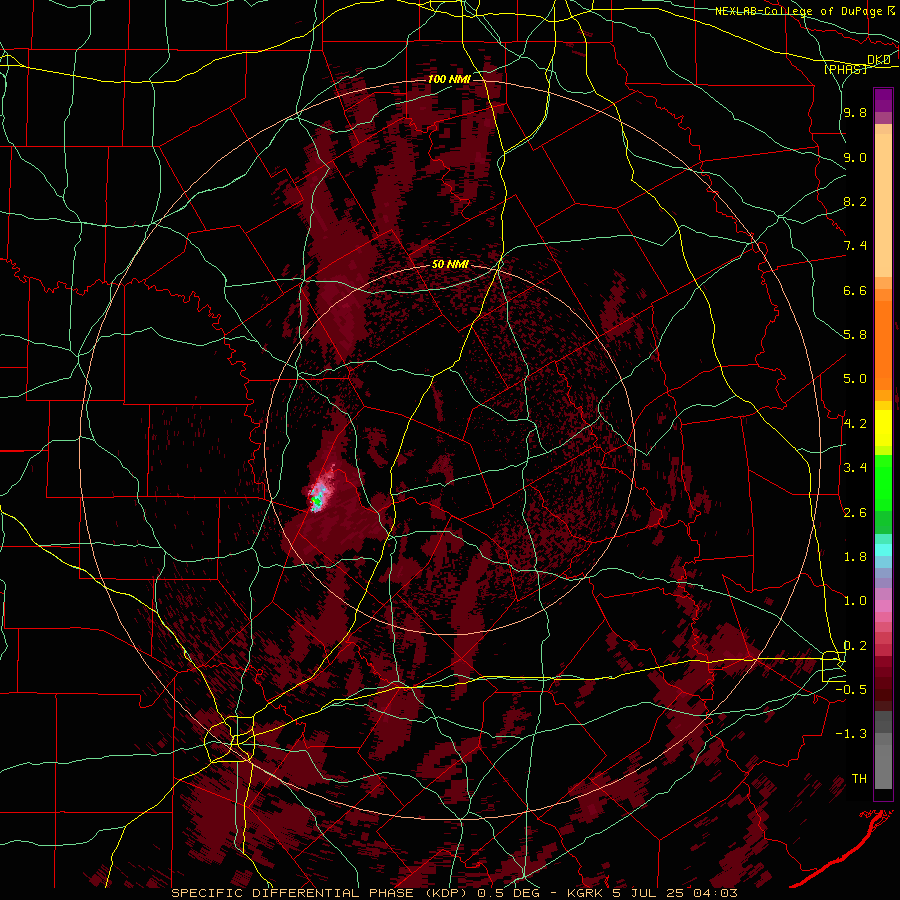Click the 5.0 value on color scale
Viewport: 900px width, 900px height.
(855, 379)
